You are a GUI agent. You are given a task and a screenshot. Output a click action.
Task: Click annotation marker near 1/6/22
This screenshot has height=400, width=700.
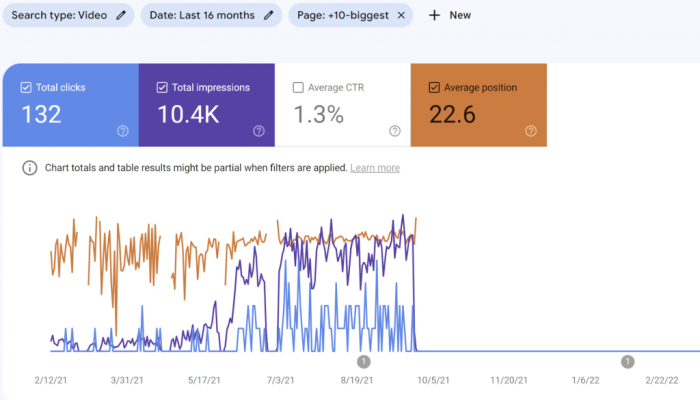tap(627, 362)
